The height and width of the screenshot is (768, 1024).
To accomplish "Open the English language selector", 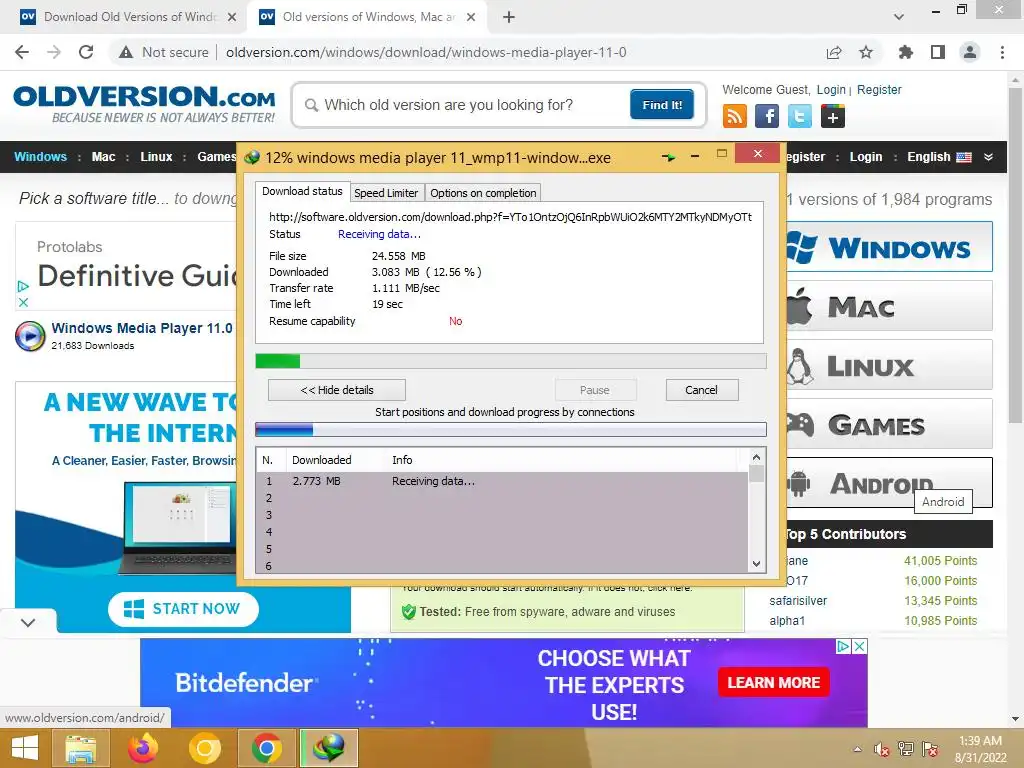I will tap(939, 157).
